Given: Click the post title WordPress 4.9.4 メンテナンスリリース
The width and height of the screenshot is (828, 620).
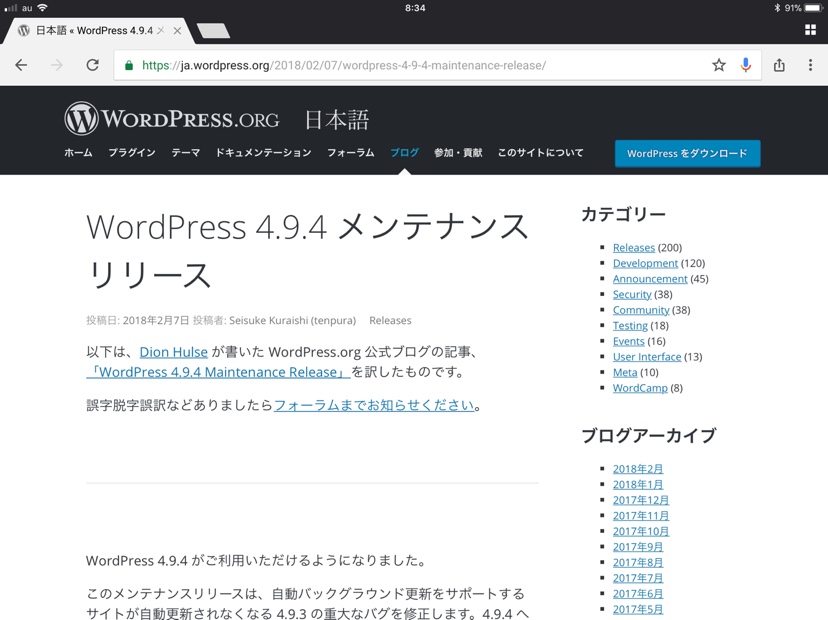Looking at the screenshot, I should click(x=308, y=251).
